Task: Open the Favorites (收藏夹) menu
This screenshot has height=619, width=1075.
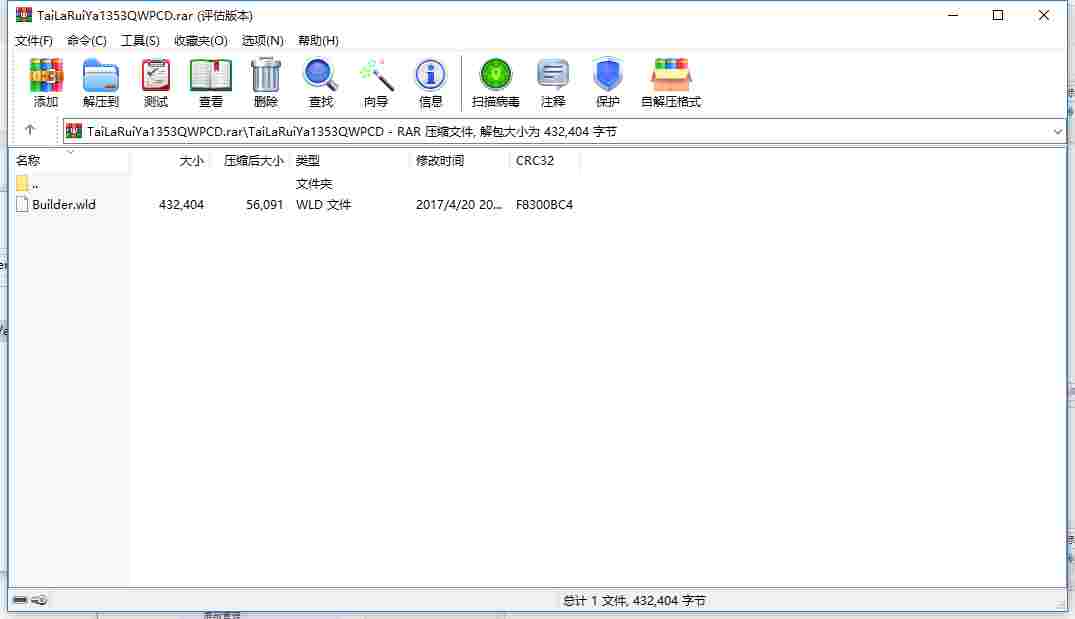Action: tap(201, 40)
